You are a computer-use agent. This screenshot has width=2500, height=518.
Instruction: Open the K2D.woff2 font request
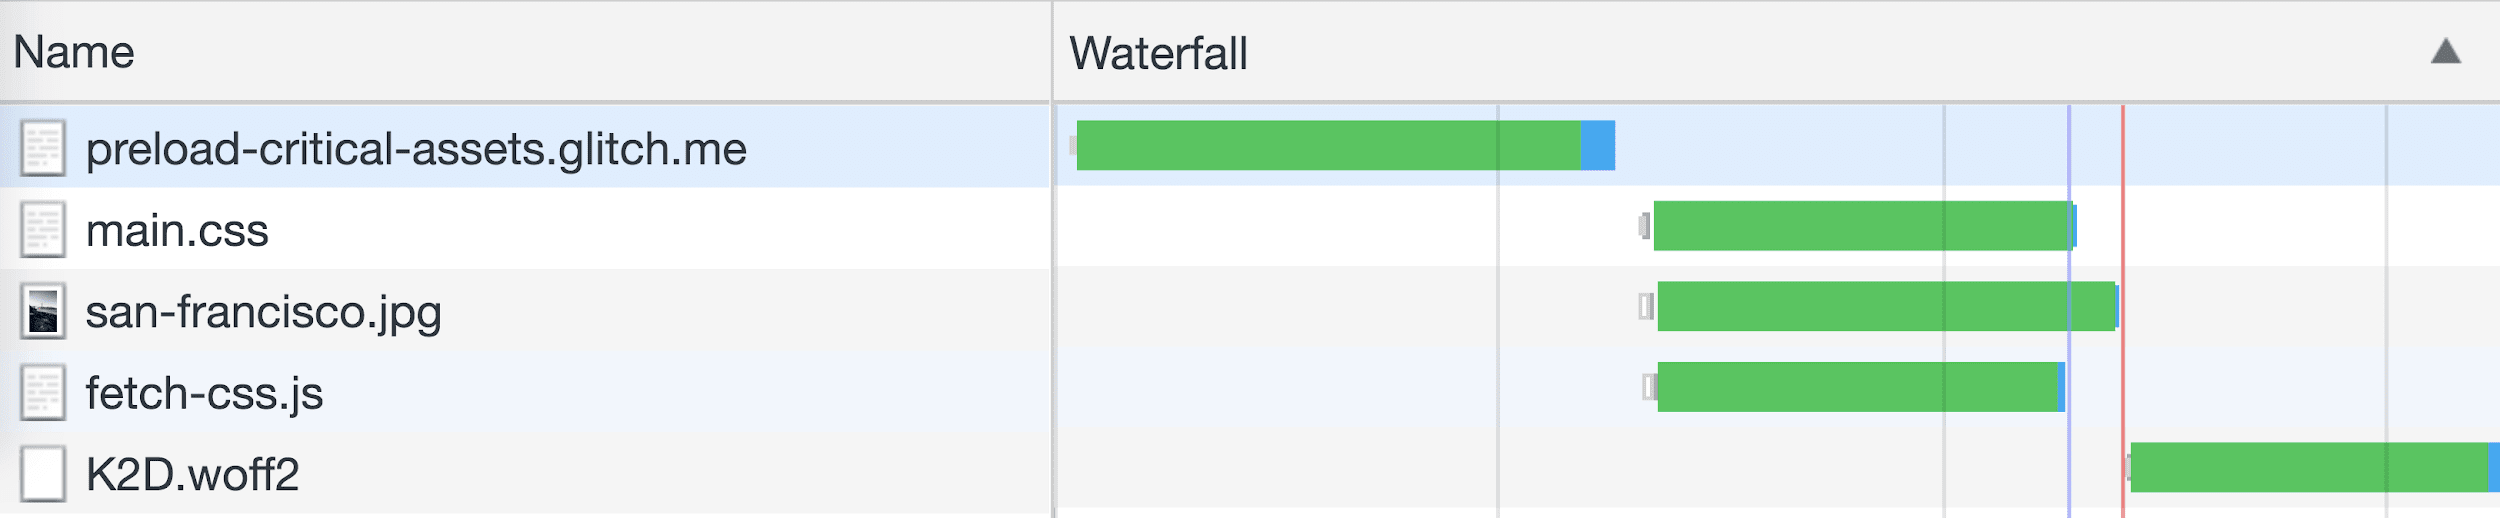pyautogui.click(x=192, y=475)
